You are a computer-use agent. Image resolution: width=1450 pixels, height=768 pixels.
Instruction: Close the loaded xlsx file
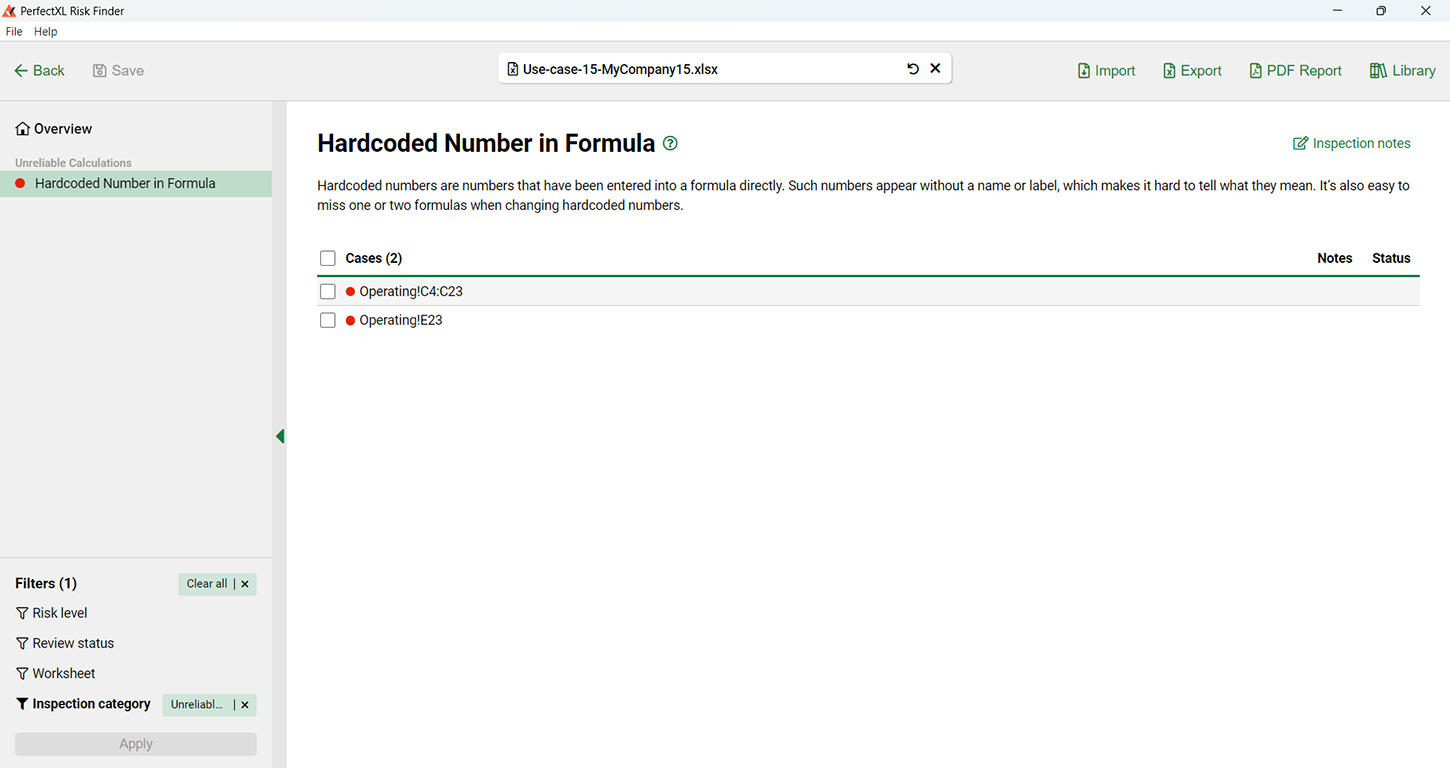pos(936,69)
